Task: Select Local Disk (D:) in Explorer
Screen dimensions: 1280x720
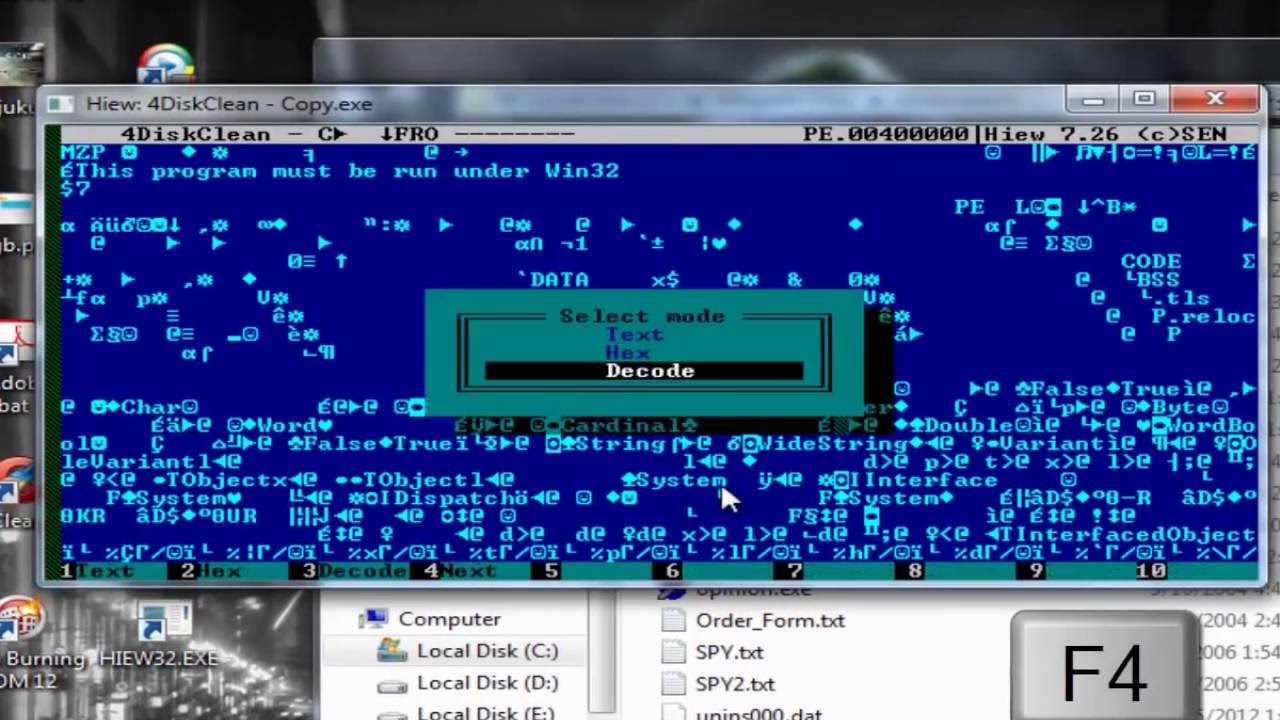Action: click(487, 683)
